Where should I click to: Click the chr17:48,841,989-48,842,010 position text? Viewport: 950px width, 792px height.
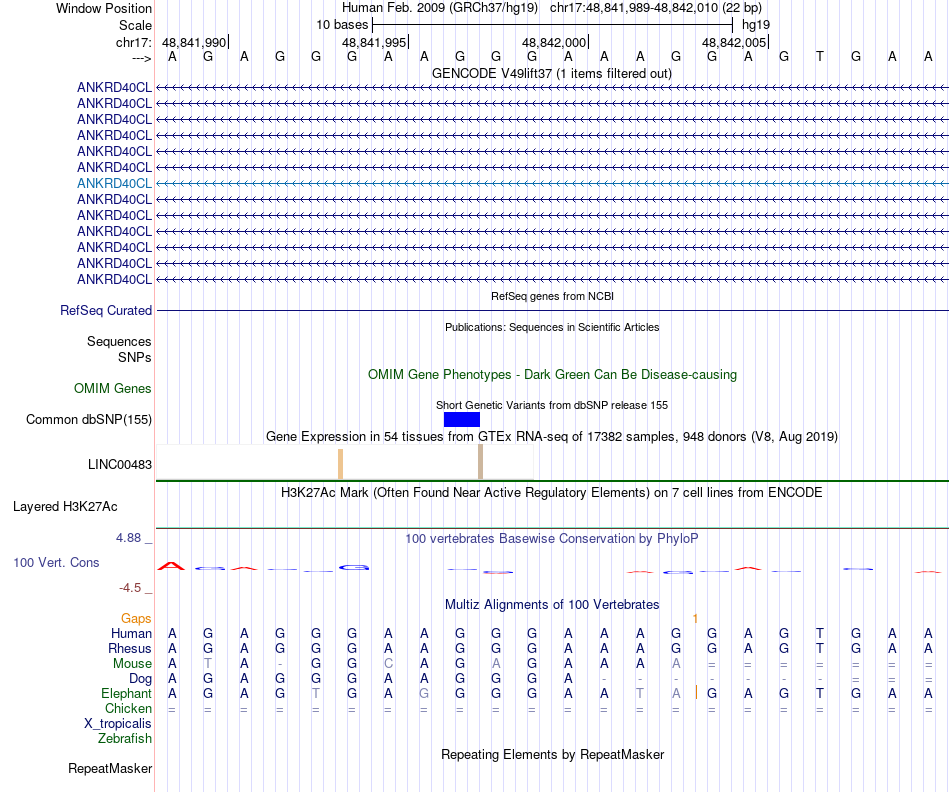tap(656, 8)
